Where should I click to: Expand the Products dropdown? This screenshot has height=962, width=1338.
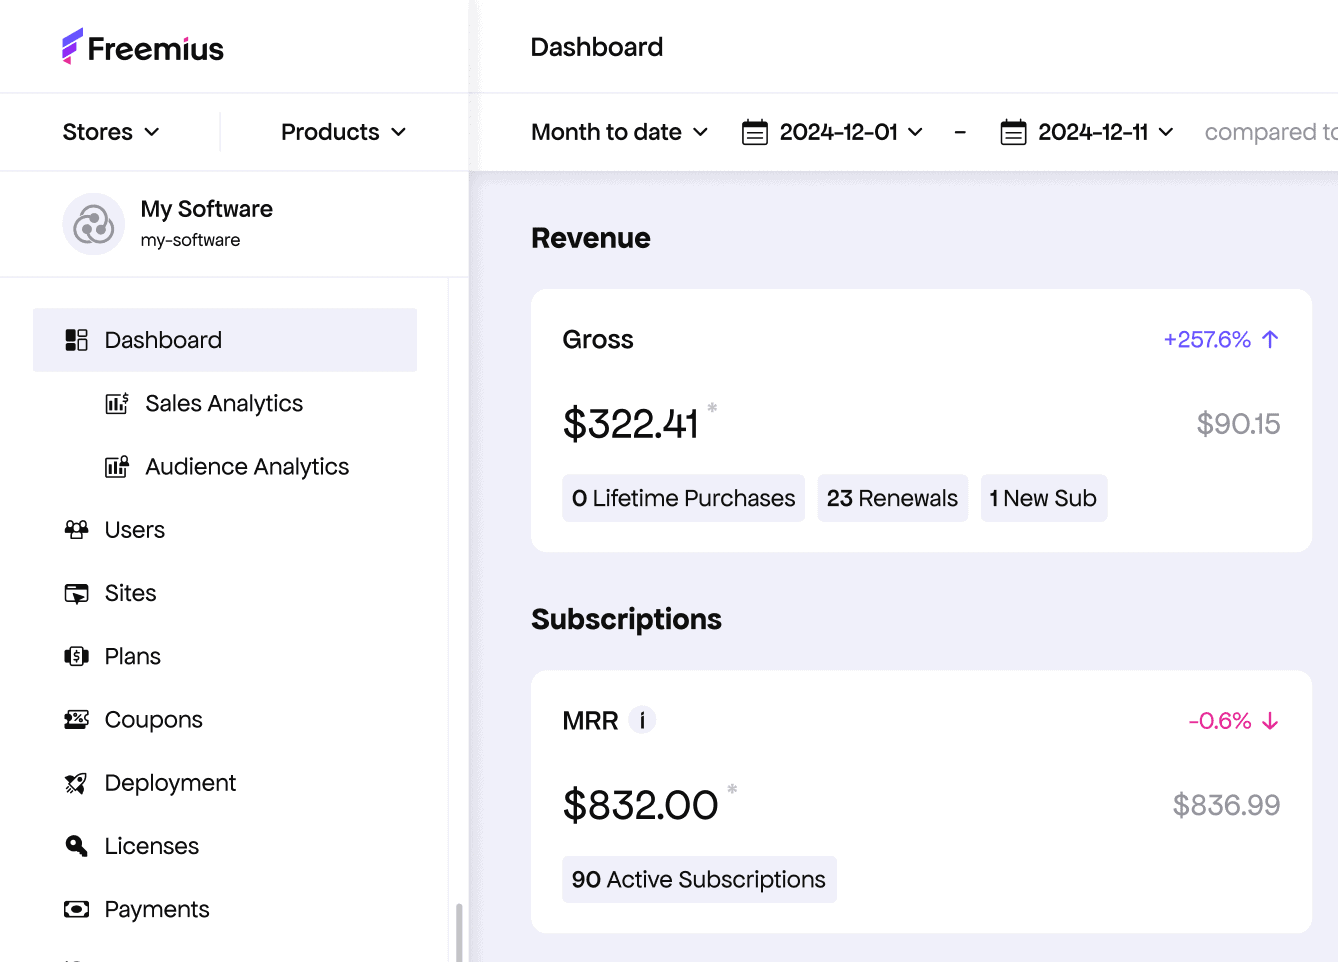point(343,132)
